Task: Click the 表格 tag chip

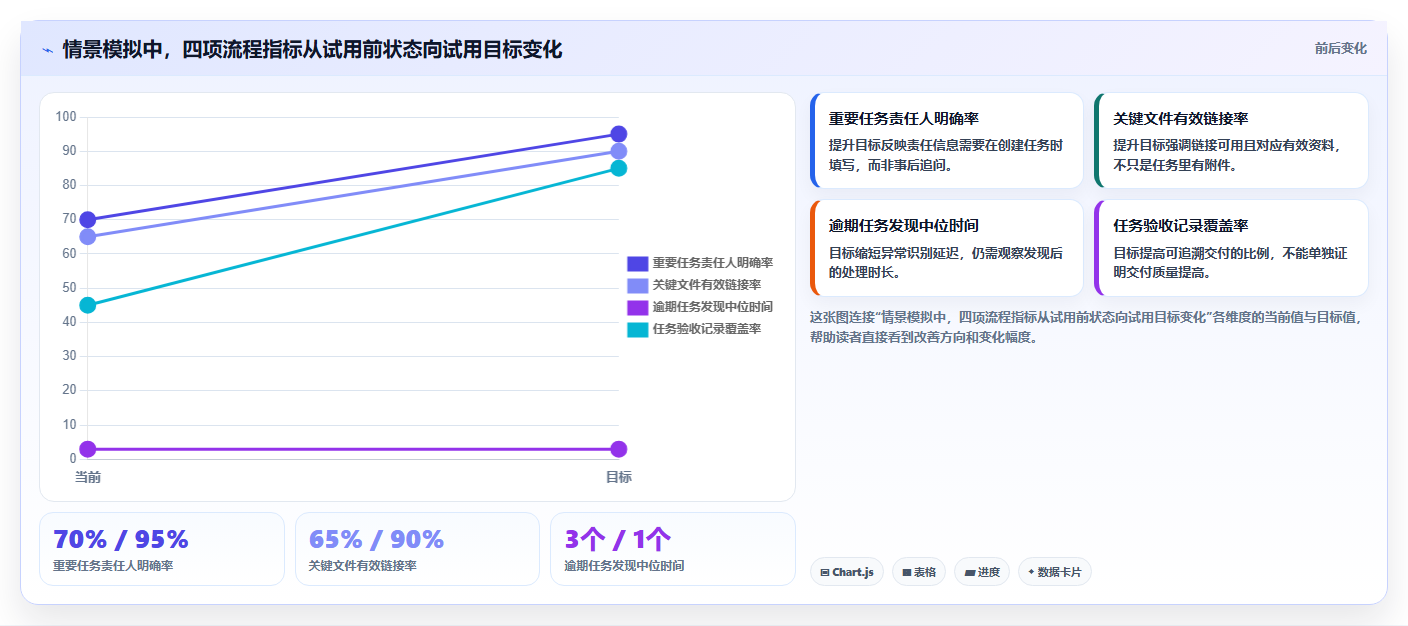Action: 919,572
